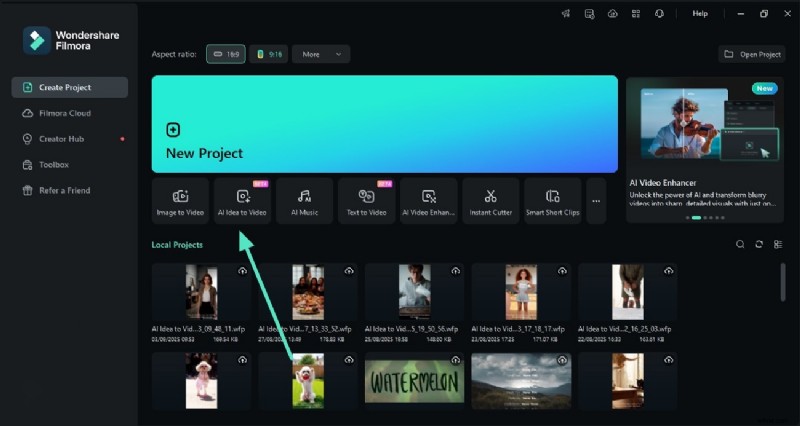
Task: Refresh the local projects list
Action: point(759,244)
